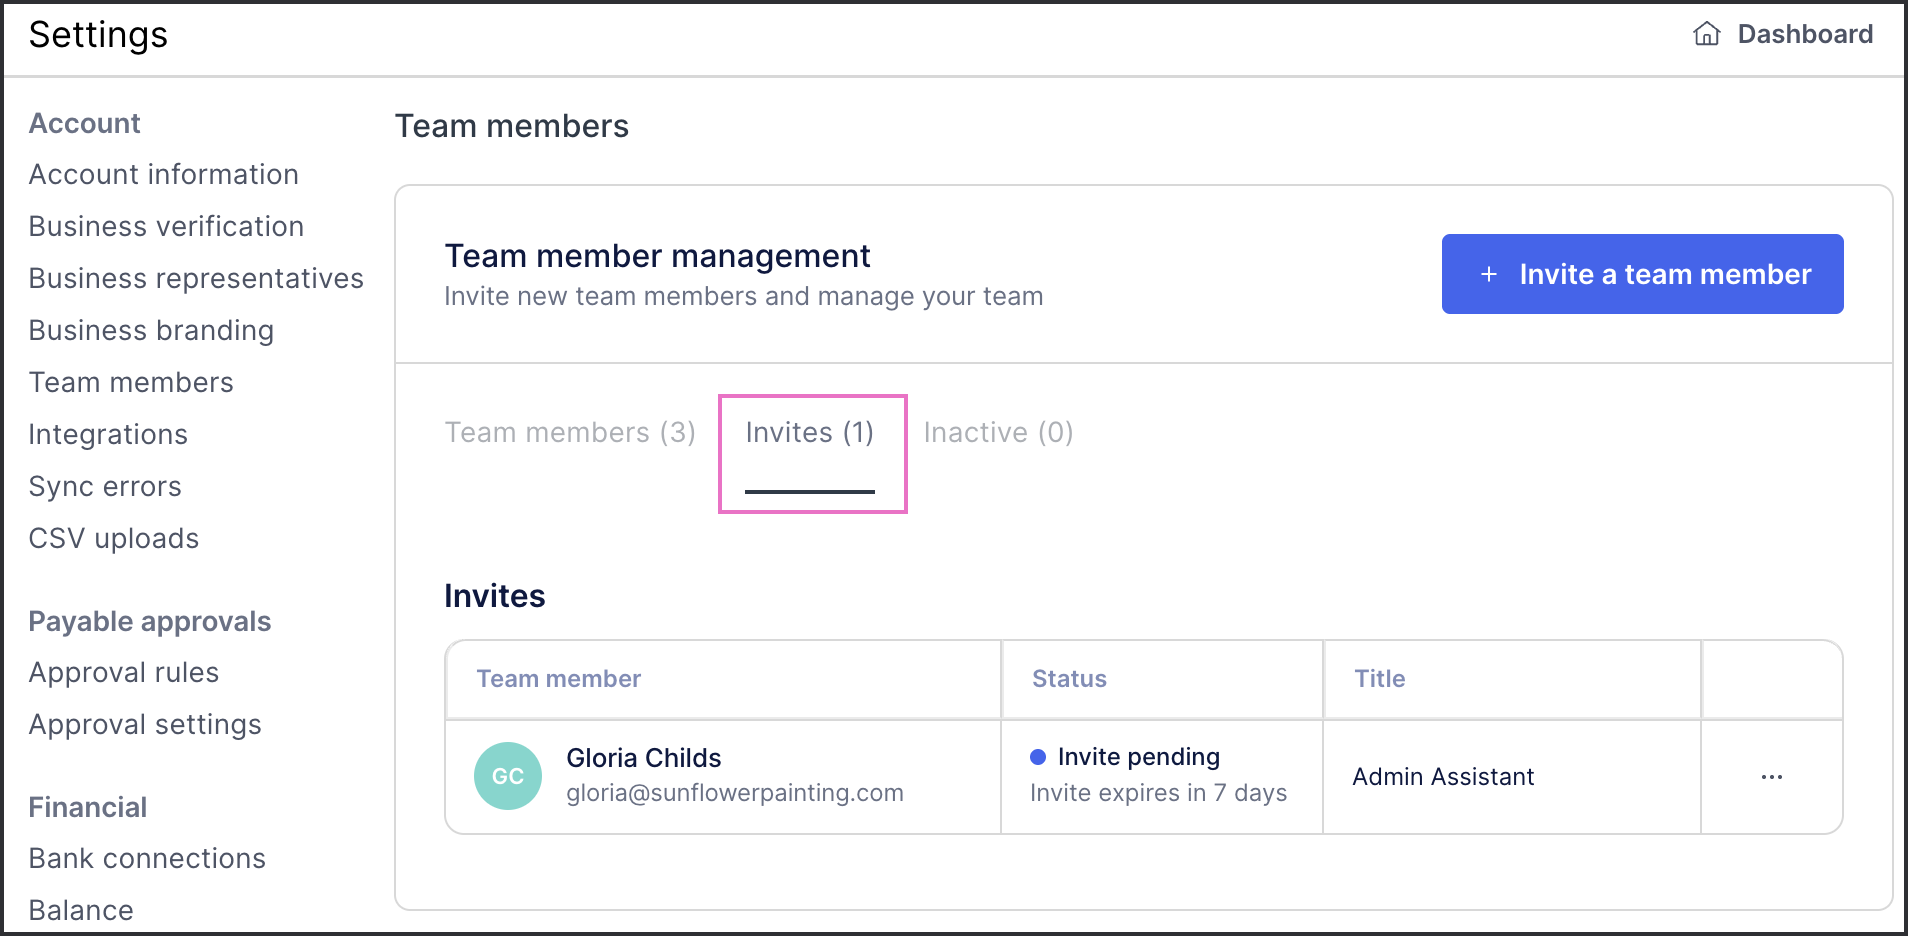Screen dimensions: 1908x936
Task: Switch to Team members (3) tab
Action: (570, 432)
